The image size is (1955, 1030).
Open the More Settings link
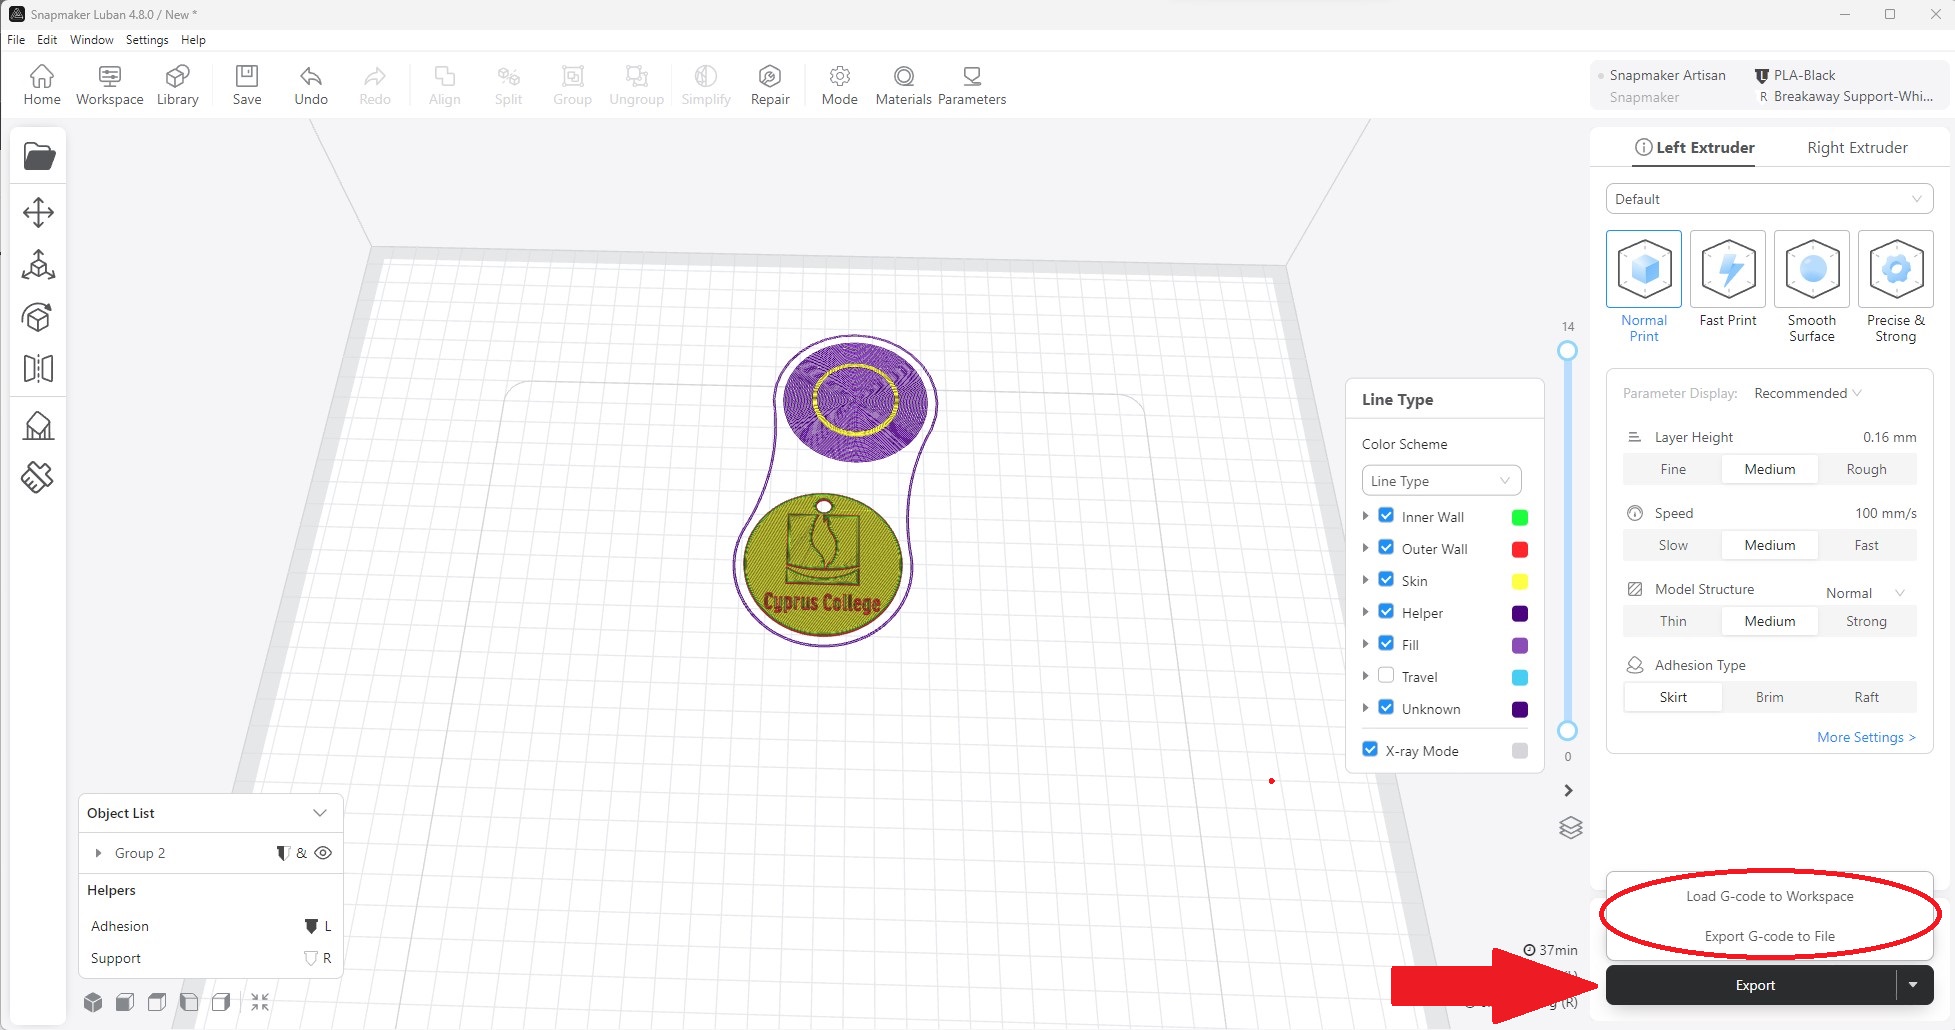tap(1865, 737)
